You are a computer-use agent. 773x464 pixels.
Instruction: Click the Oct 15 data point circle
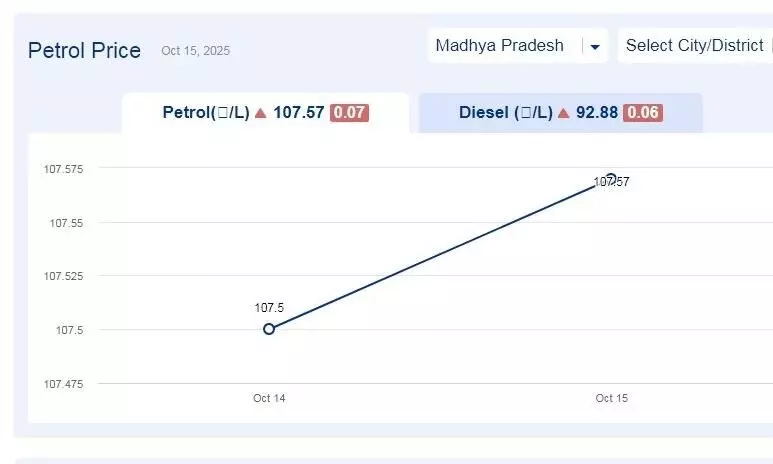coord(611,179)
